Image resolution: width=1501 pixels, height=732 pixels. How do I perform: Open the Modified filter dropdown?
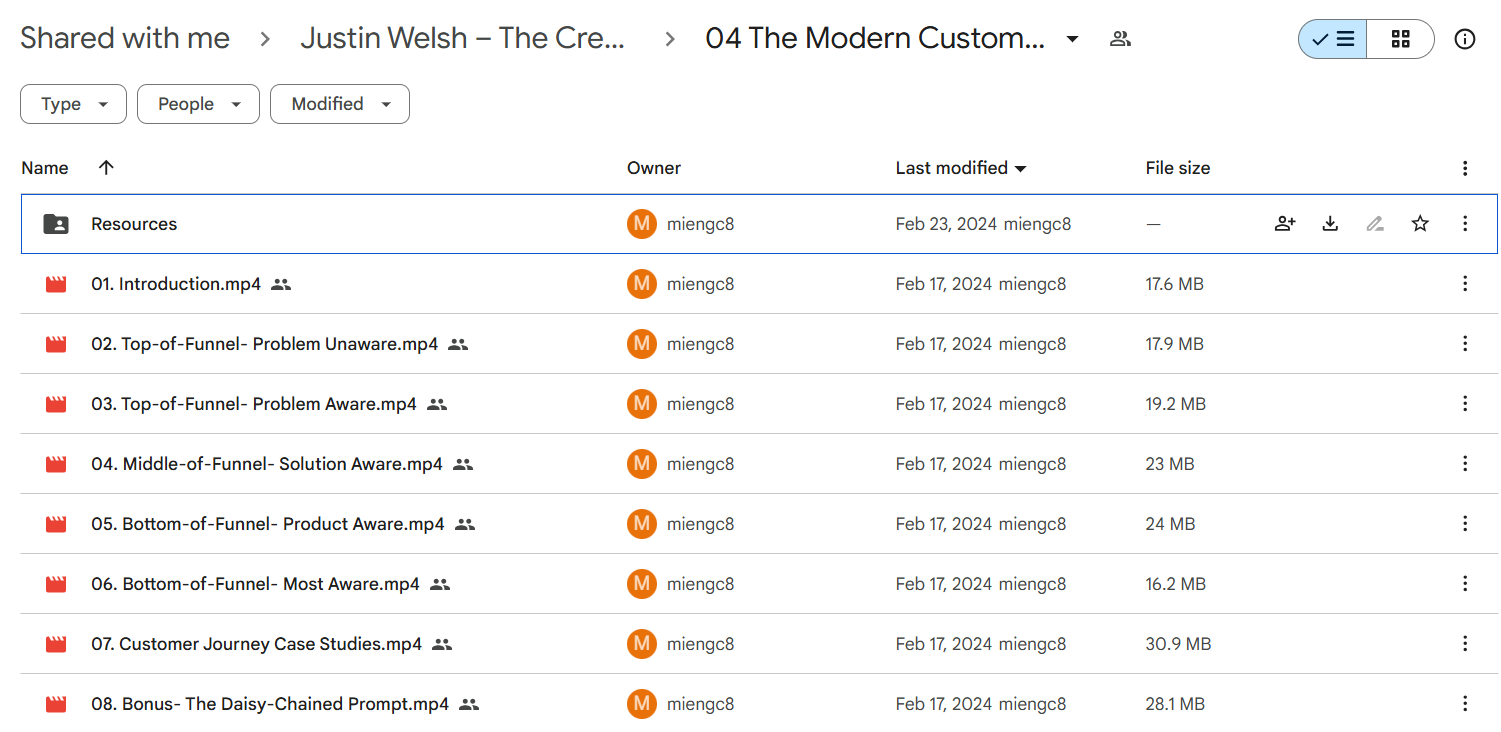click(340, 104)
